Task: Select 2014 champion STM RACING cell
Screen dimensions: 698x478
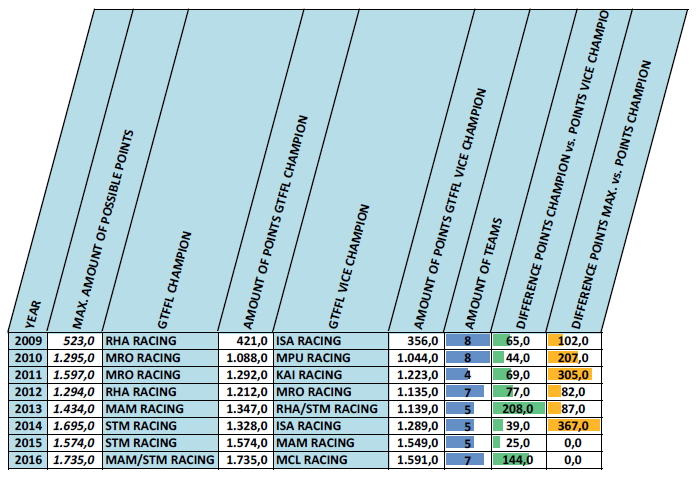Action: [x=160, y=426]
